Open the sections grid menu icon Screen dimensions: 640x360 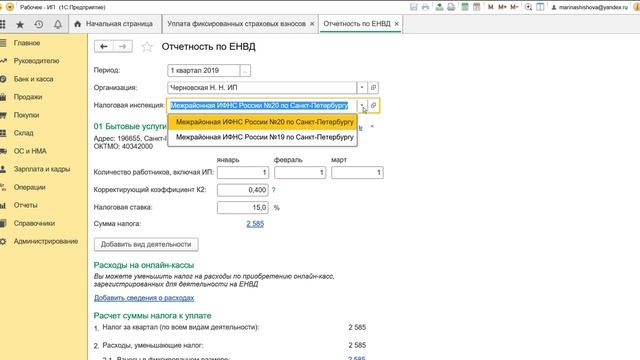tap(3, 24)
